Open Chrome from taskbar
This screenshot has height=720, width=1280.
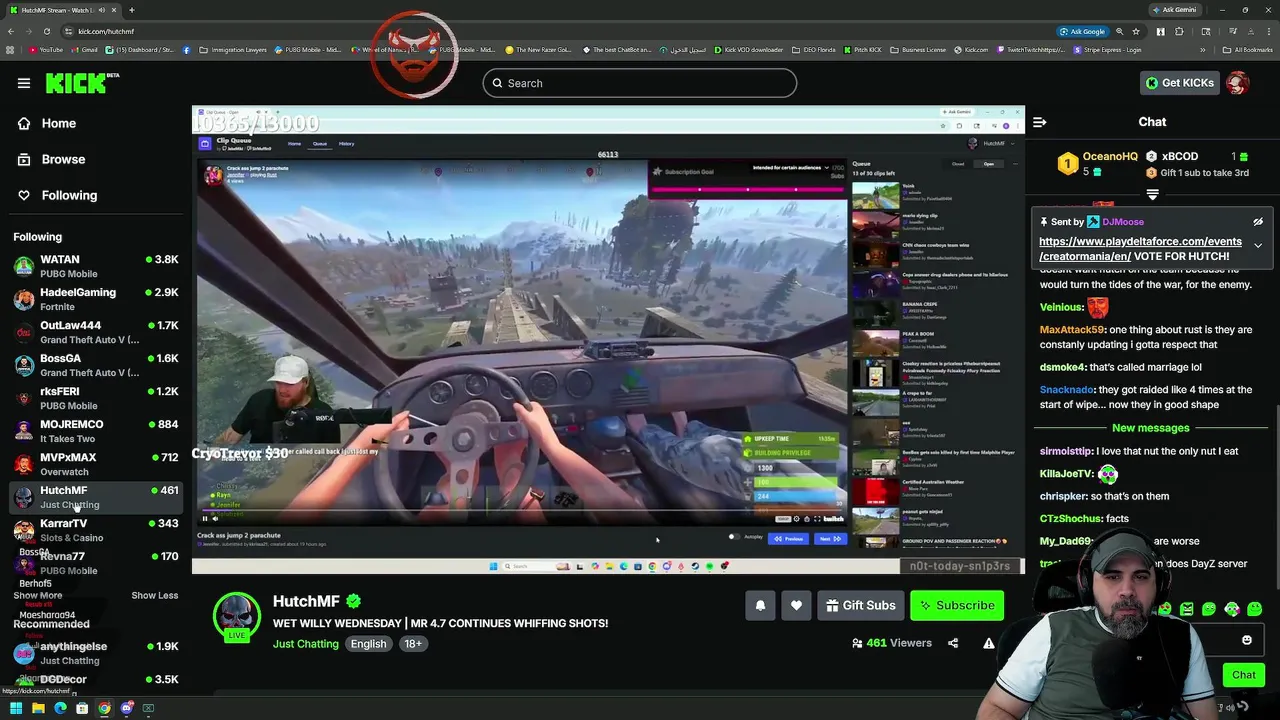coord(104,708)
